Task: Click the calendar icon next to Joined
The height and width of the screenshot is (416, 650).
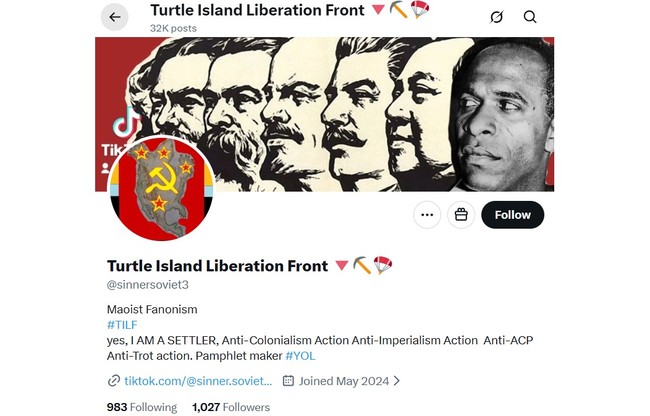Action: pyautogui.click(x=288, y=381)
